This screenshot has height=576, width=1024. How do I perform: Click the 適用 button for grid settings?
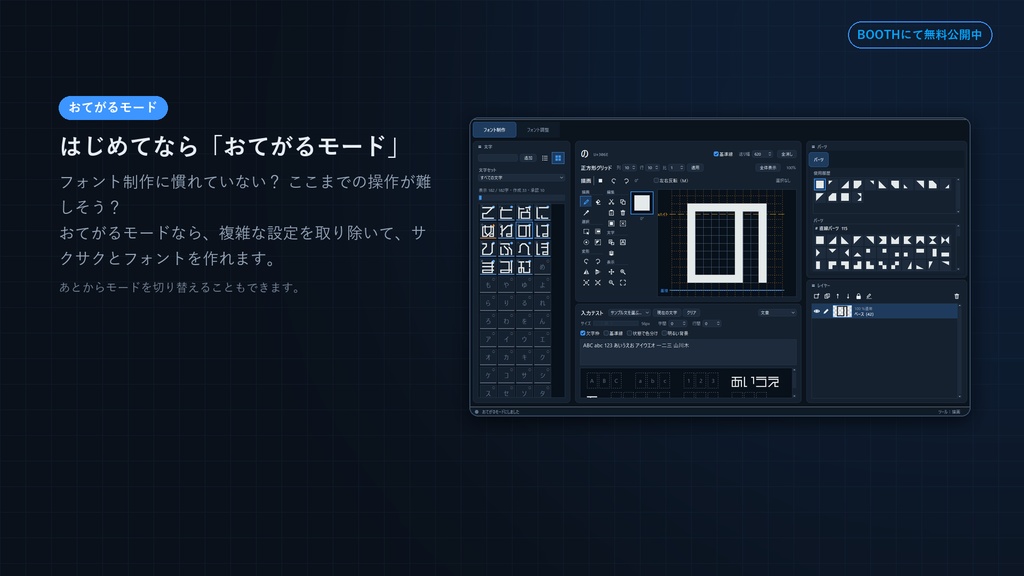pyautogui.click(x=696, y=167)
